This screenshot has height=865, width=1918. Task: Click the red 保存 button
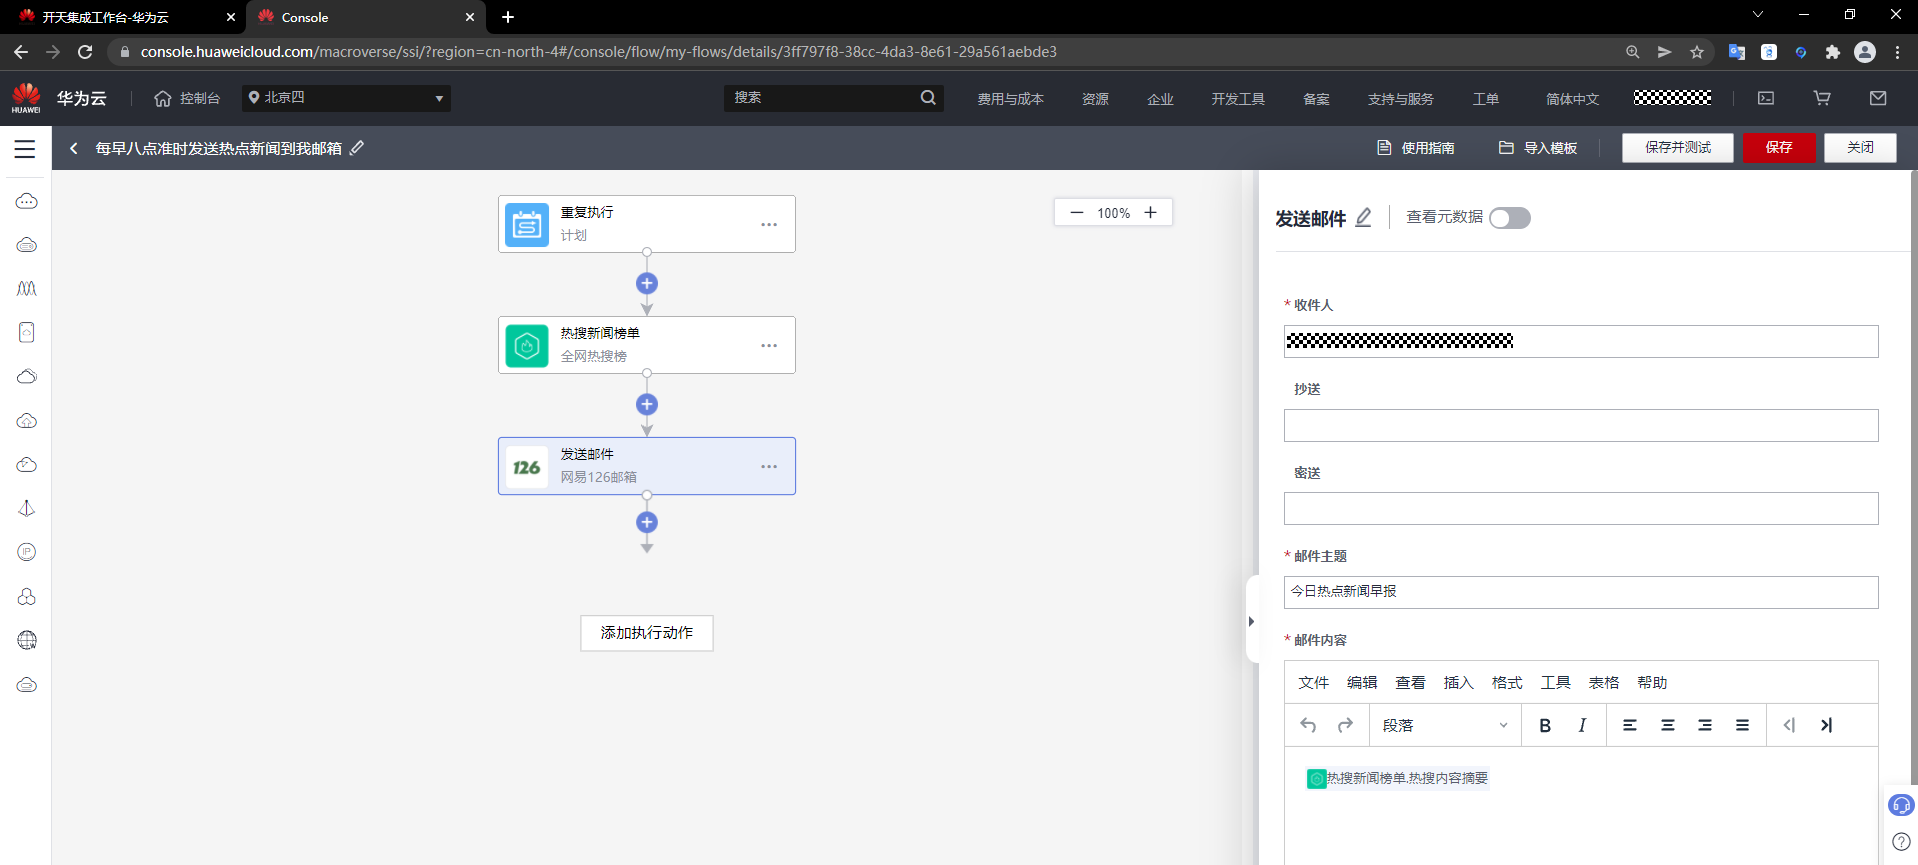(1779, 148)
